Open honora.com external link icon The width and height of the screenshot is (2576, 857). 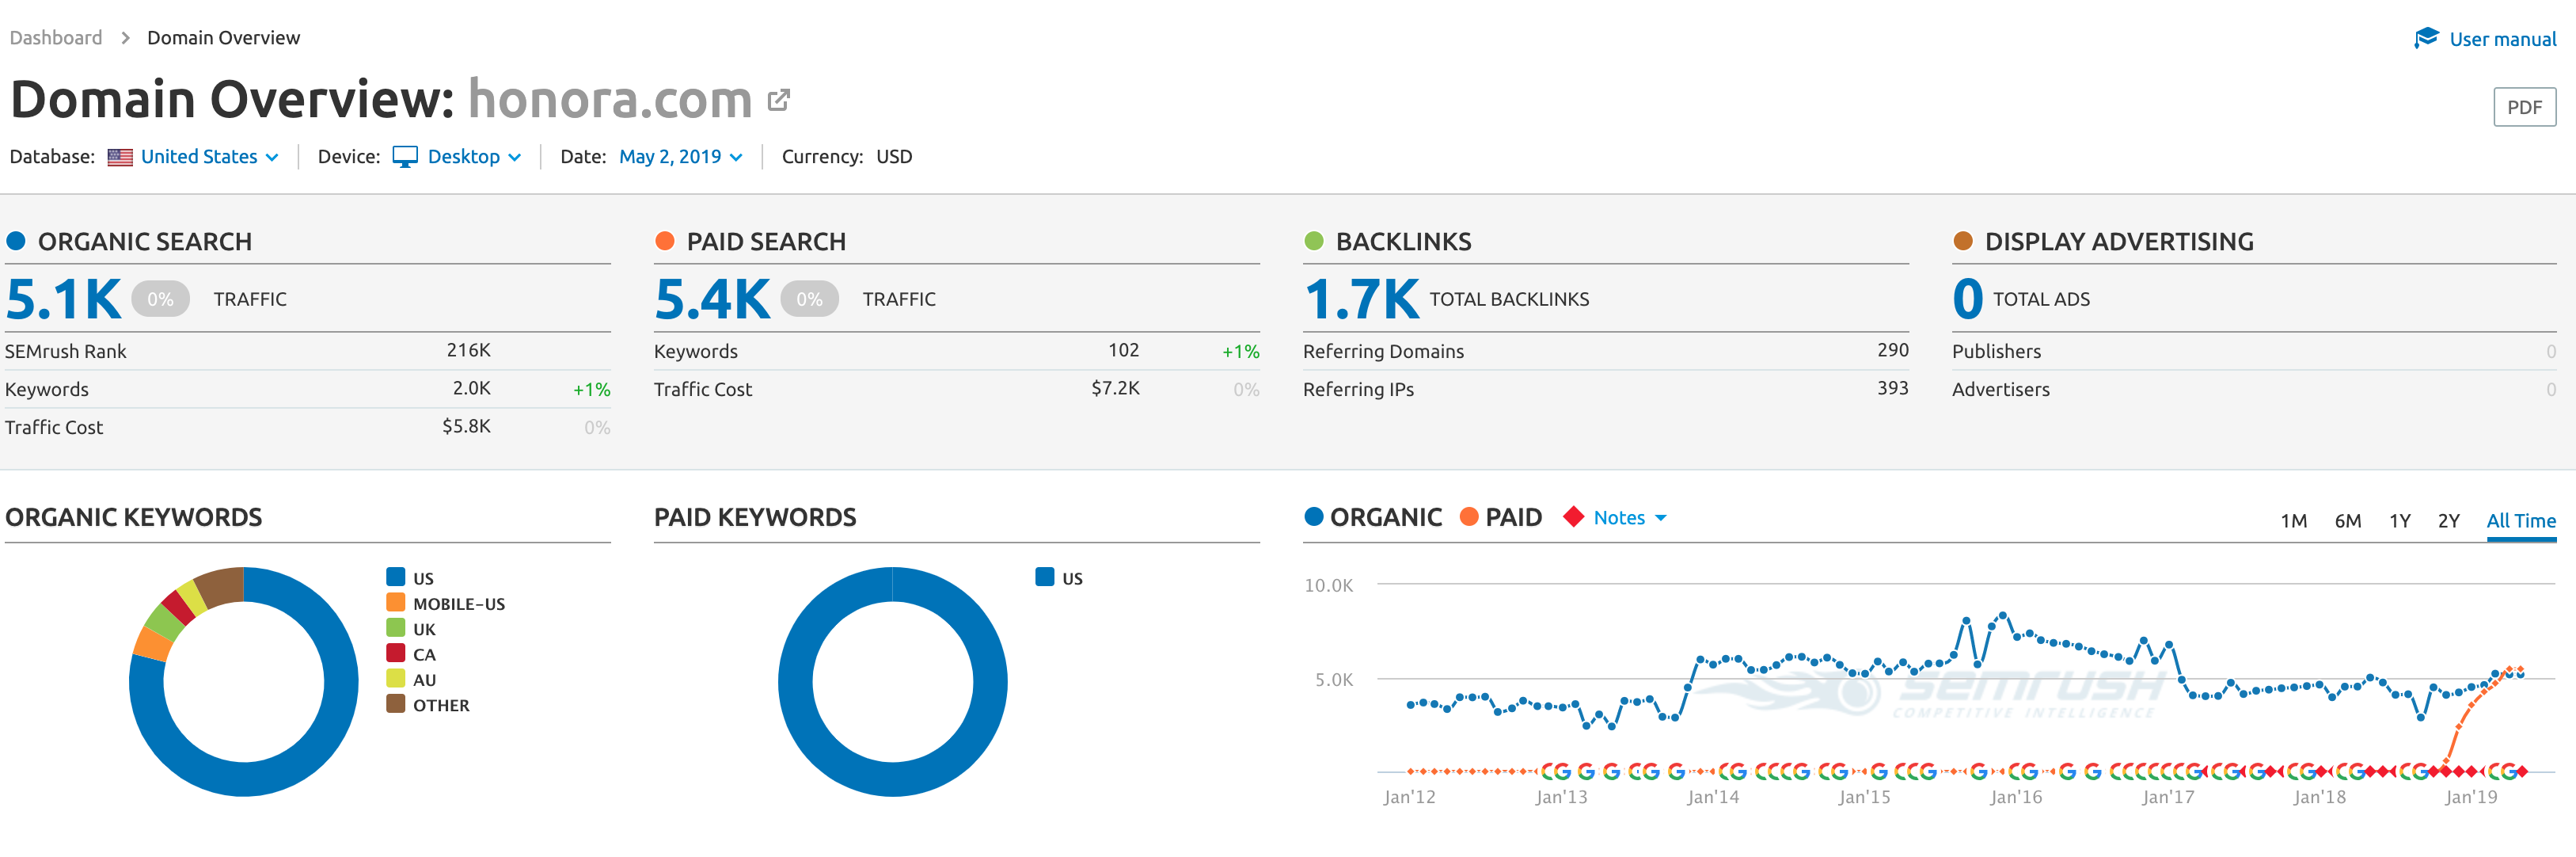[778, 100]
